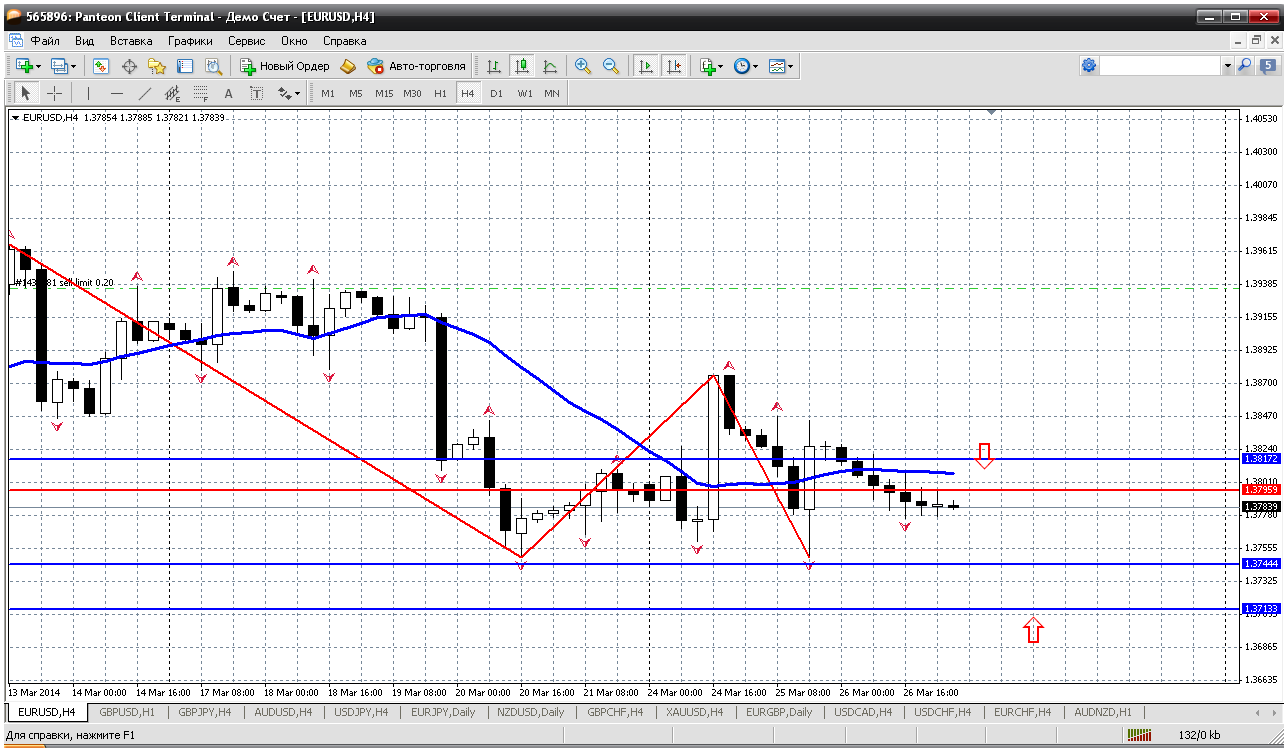
Task: Switch to the GBPUSD,H1 chart tab
Action: coord(127,712)
